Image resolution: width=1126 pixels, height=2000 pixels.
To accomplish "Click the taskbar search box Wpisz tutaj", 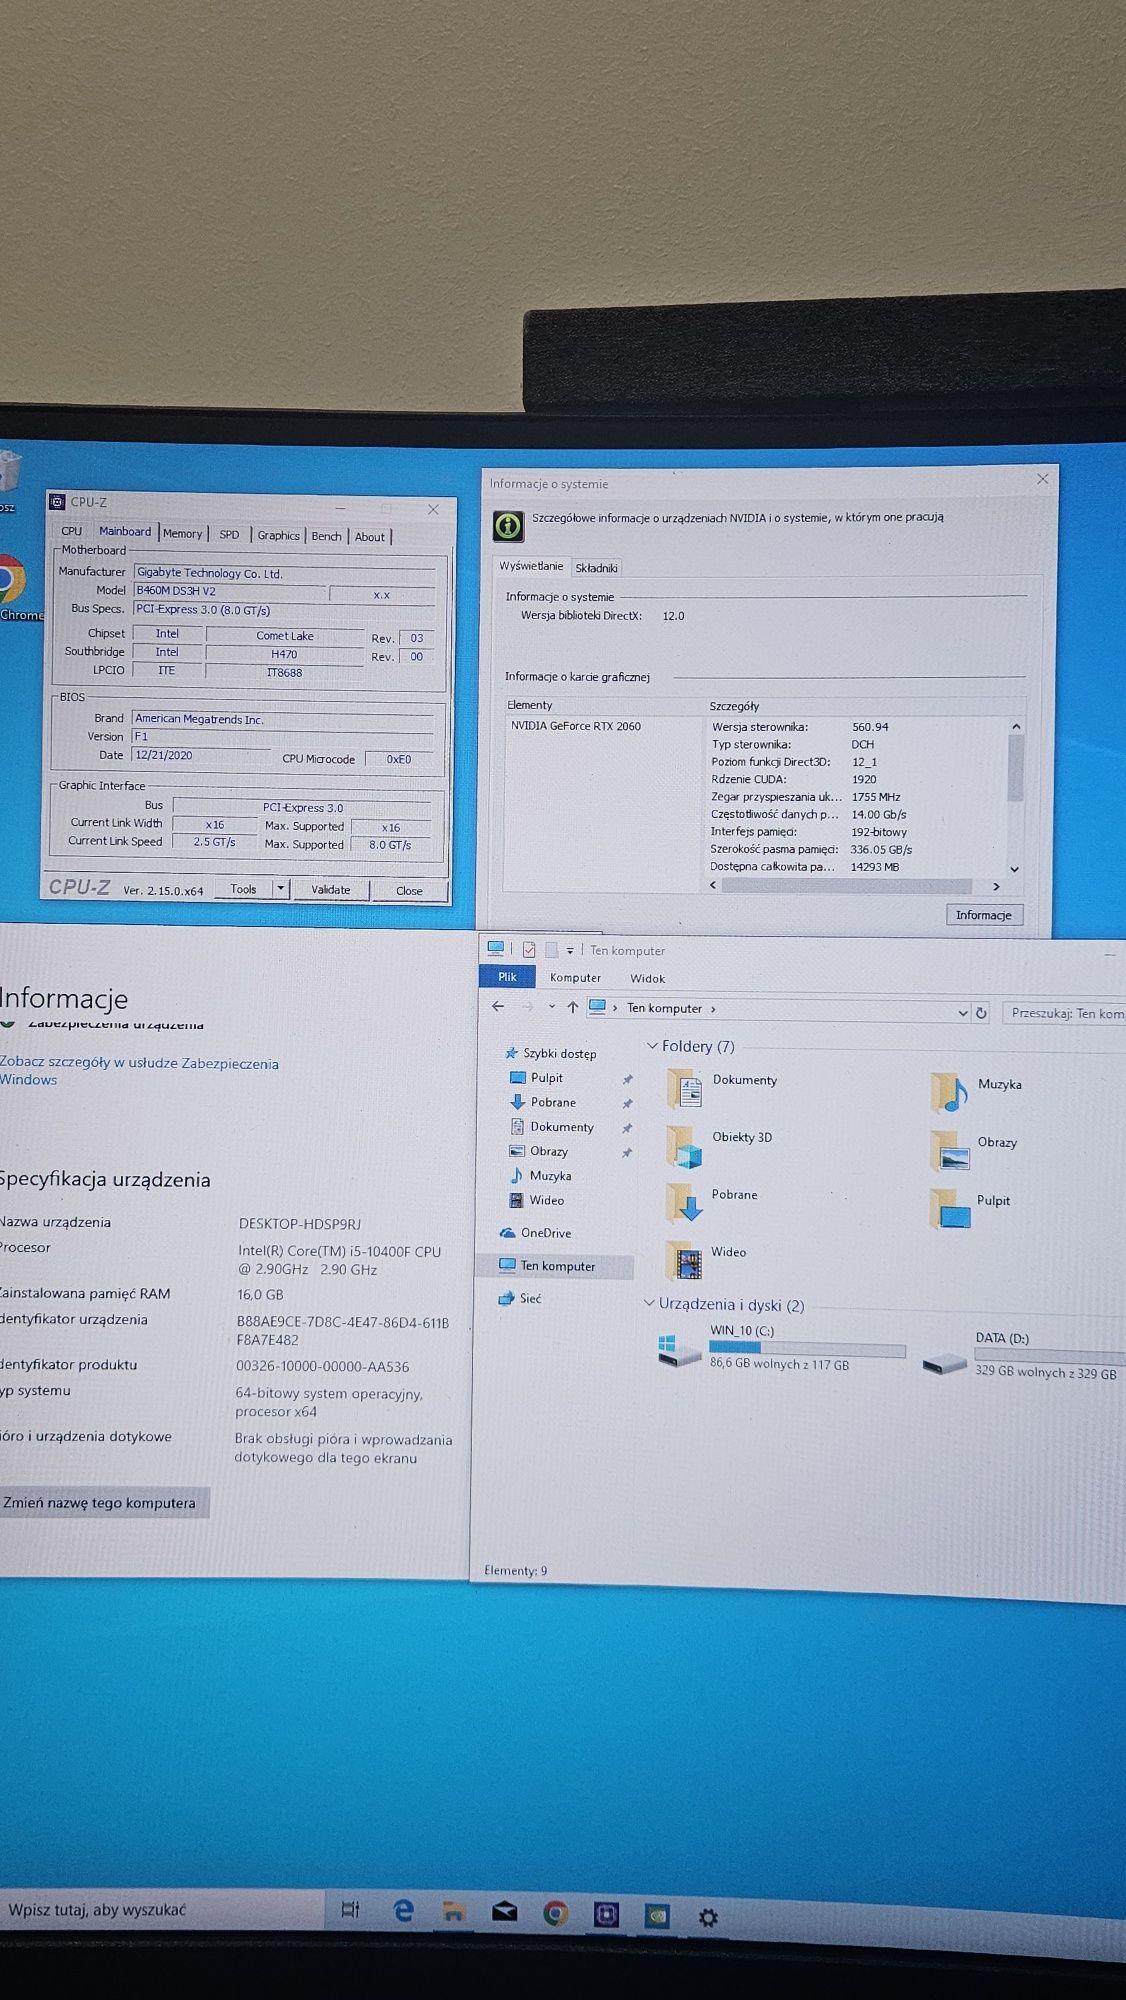I will coord(160,1909).
